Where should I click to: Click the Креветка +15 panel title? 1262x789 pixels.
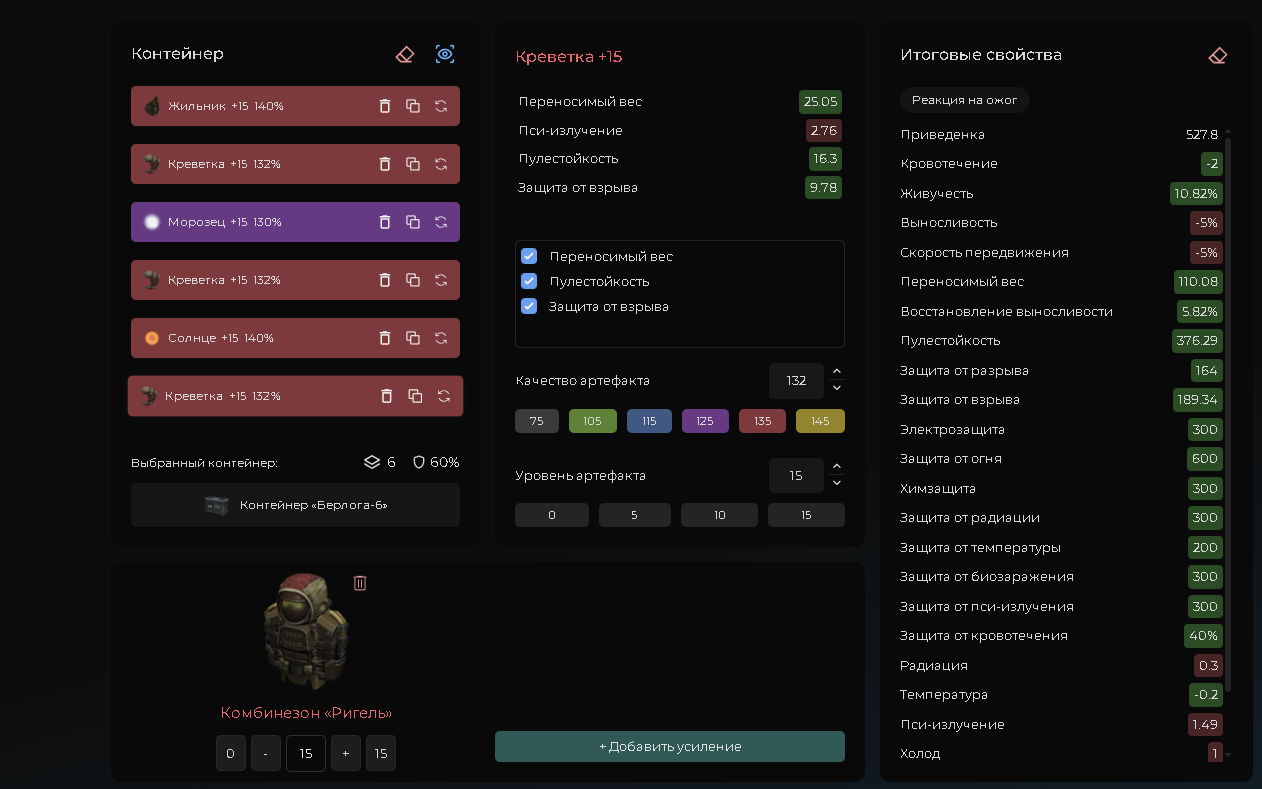tap(569, 57)
